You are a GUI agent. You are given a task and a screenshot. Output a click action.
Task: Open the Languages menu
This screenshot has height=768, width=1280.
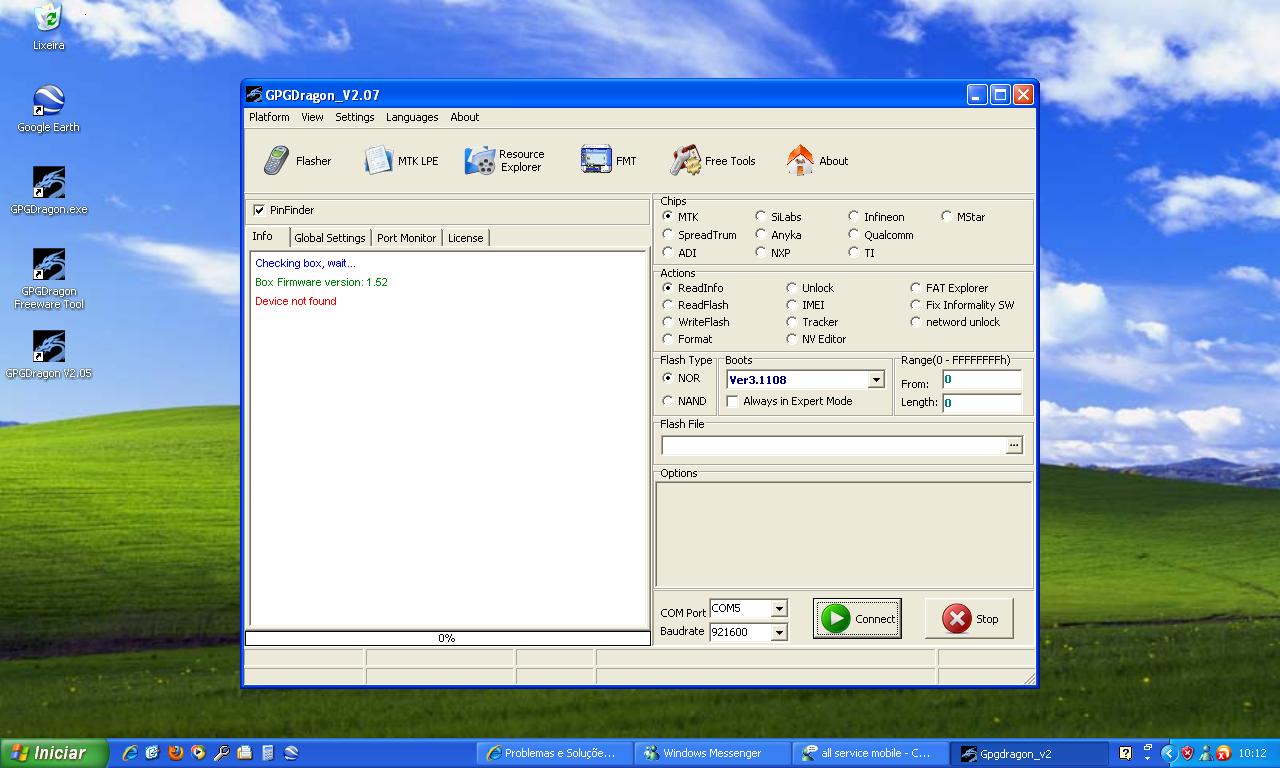tap(412, 117)
